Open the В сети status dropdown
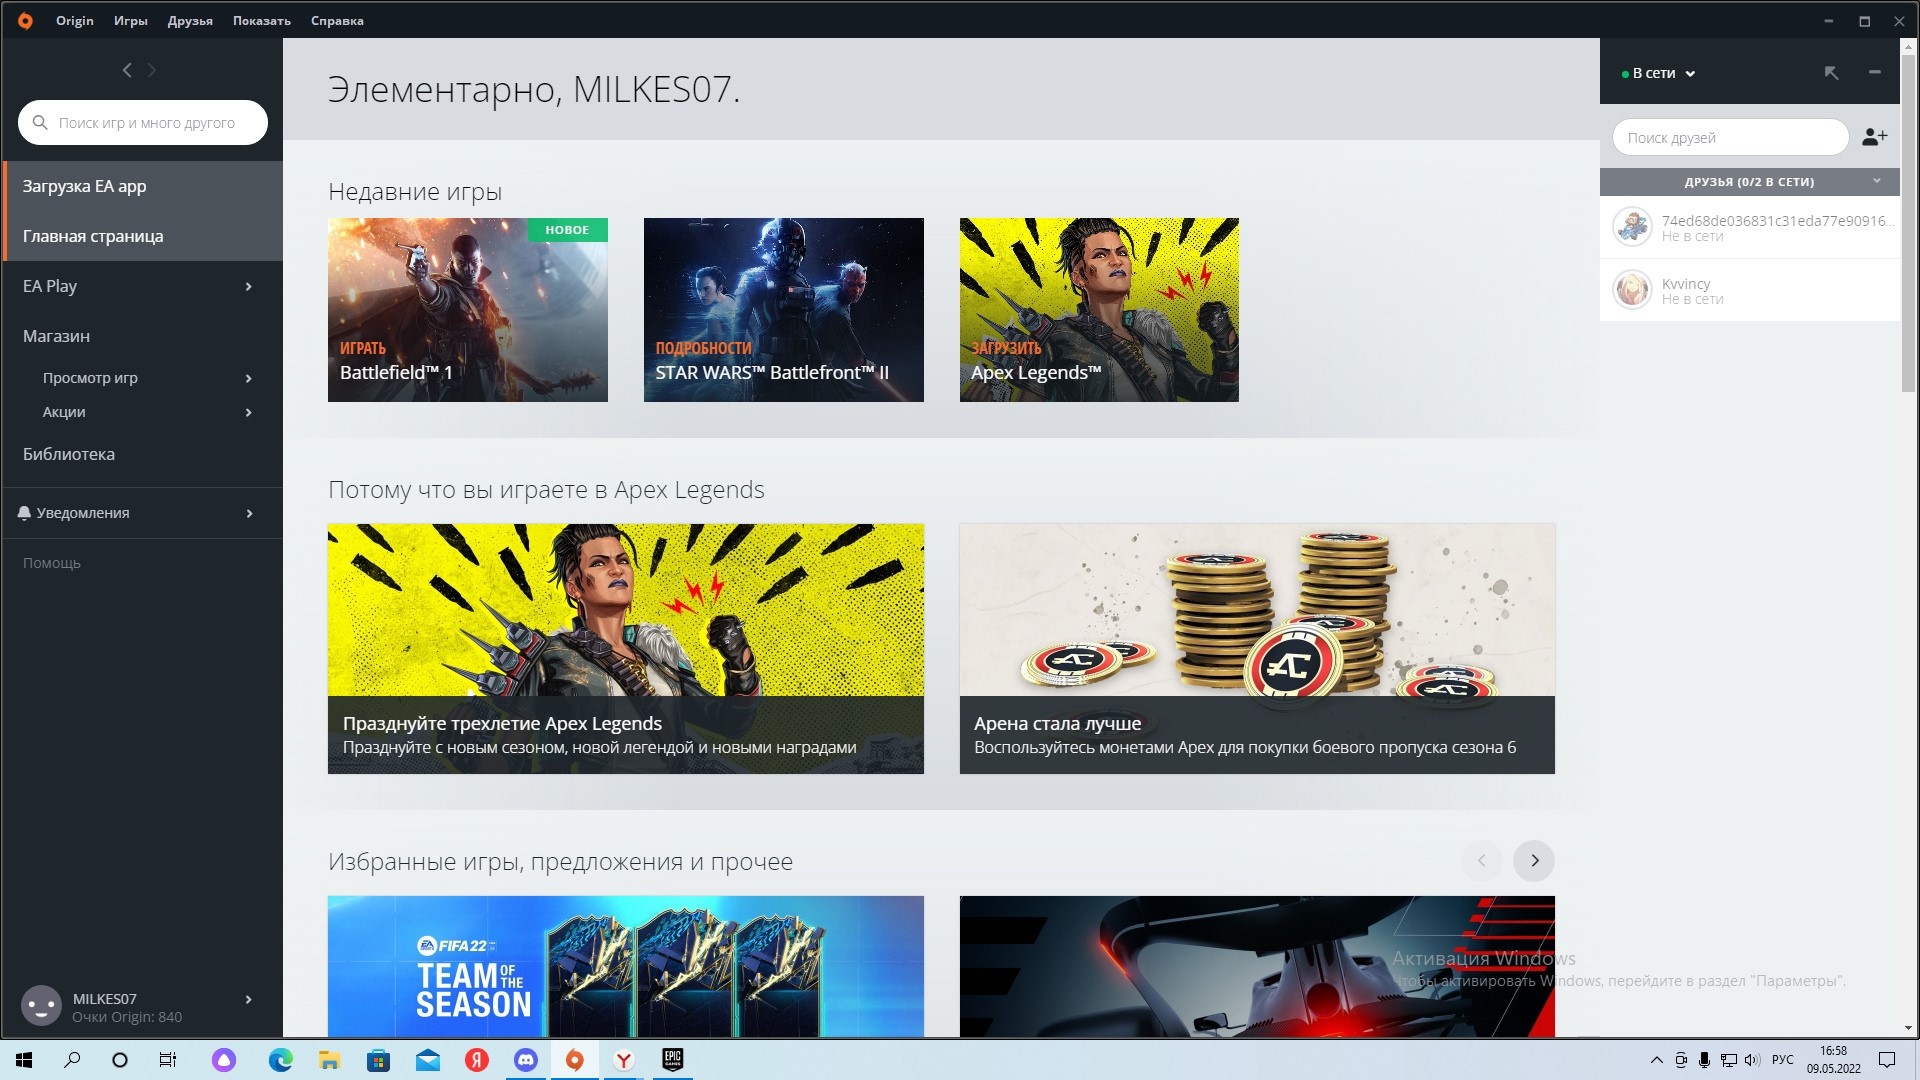The image size is (1920, 1080). pyautogui.click(x=1659, y=73)
